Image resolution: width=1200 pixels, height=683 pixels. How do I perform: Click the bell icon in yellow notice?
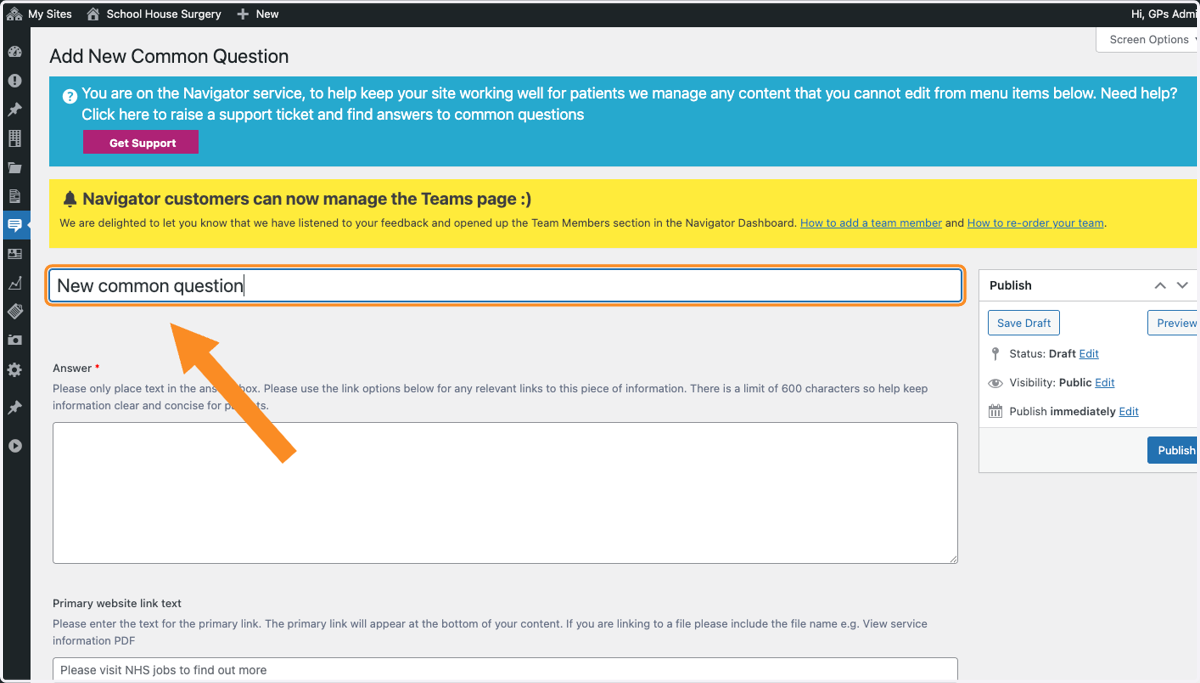pos(70,199)
